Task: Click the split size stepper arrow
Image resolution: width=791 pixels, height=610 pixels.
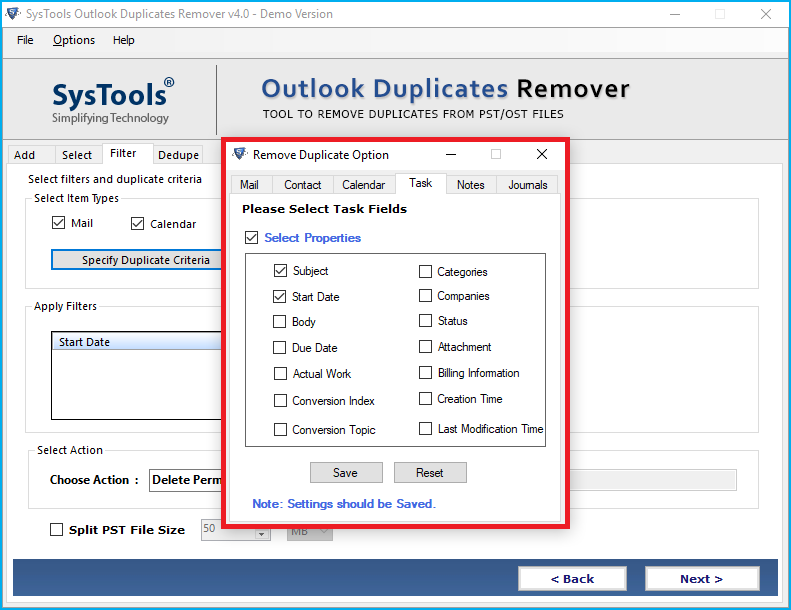Action: click(x=261, y=534)
